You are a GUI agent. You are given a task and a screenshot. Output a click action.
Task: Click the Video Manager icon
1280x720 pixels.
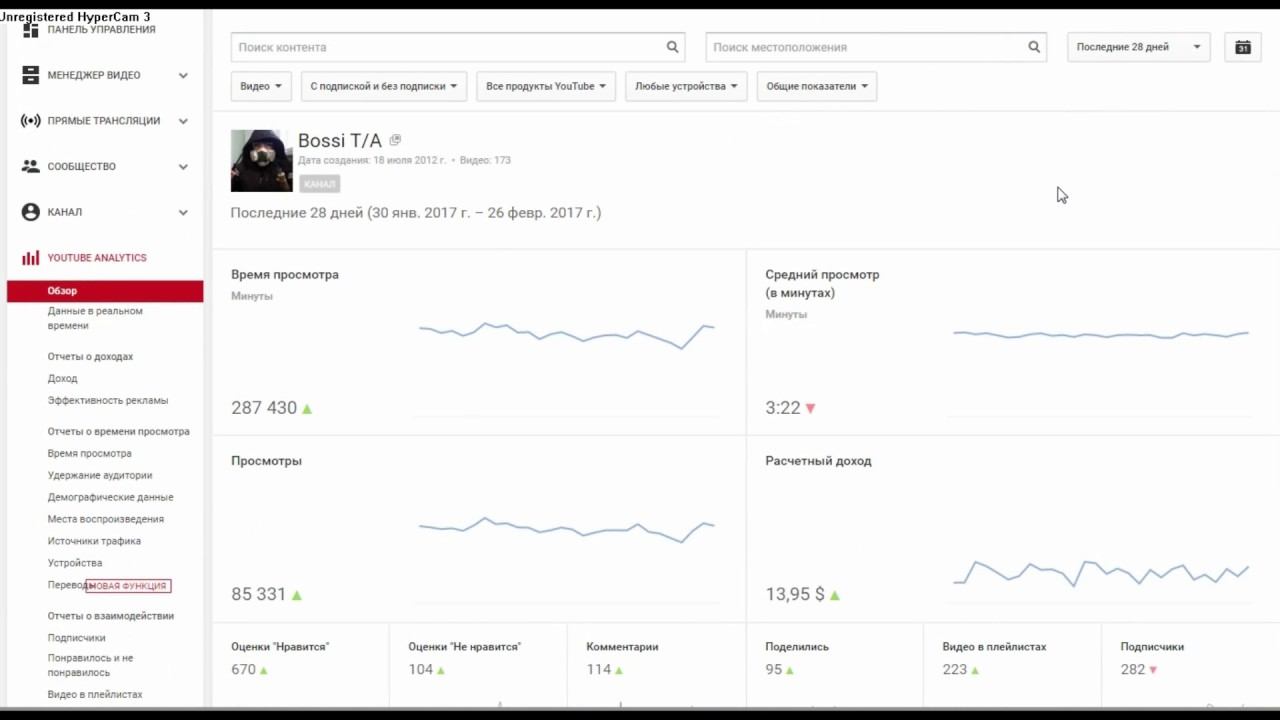click(31, 75)
